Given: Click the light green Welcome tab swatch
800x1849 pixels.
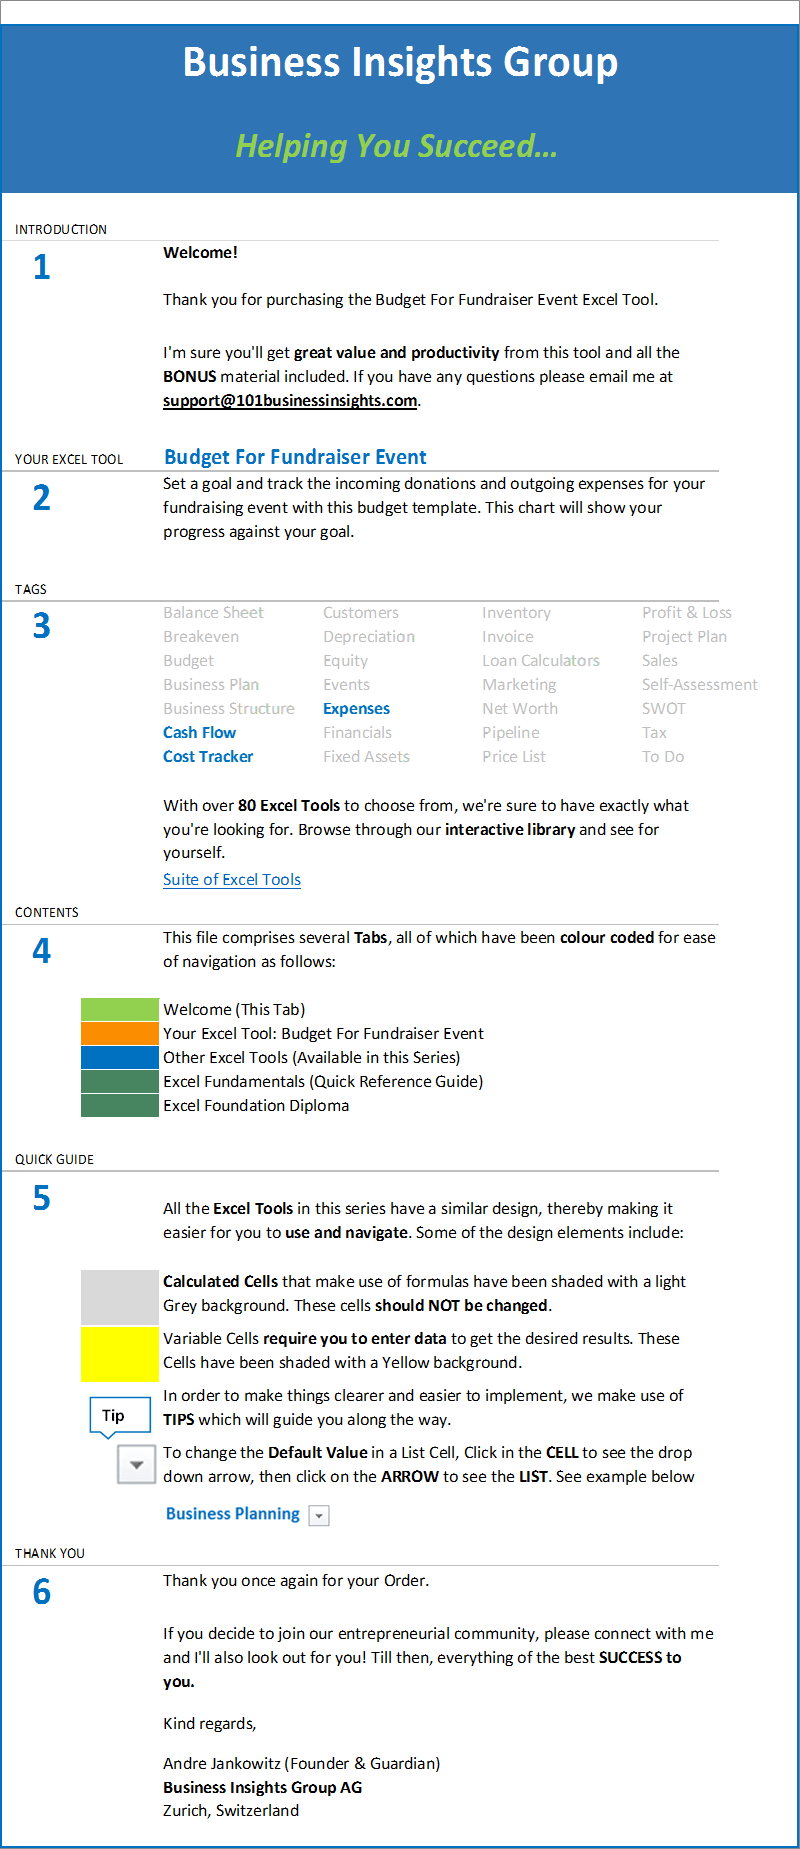Looking at the screenshot, I should coord(120,1010).
